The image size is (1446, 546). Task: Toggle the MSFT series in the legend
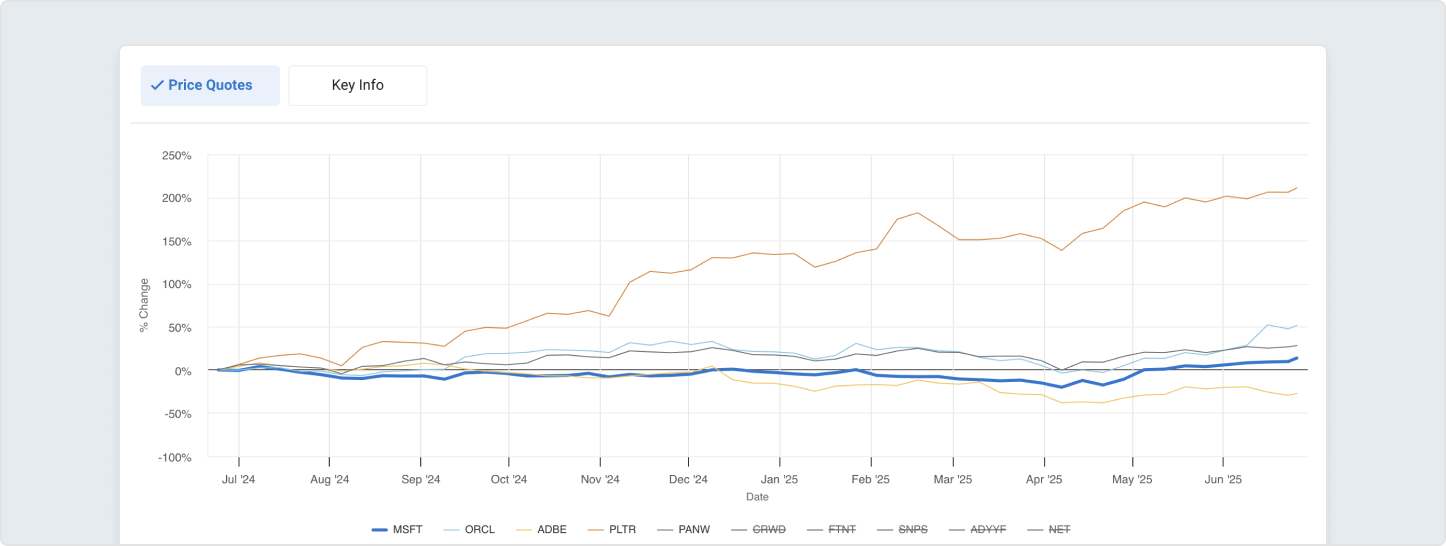tap(408, 529)
